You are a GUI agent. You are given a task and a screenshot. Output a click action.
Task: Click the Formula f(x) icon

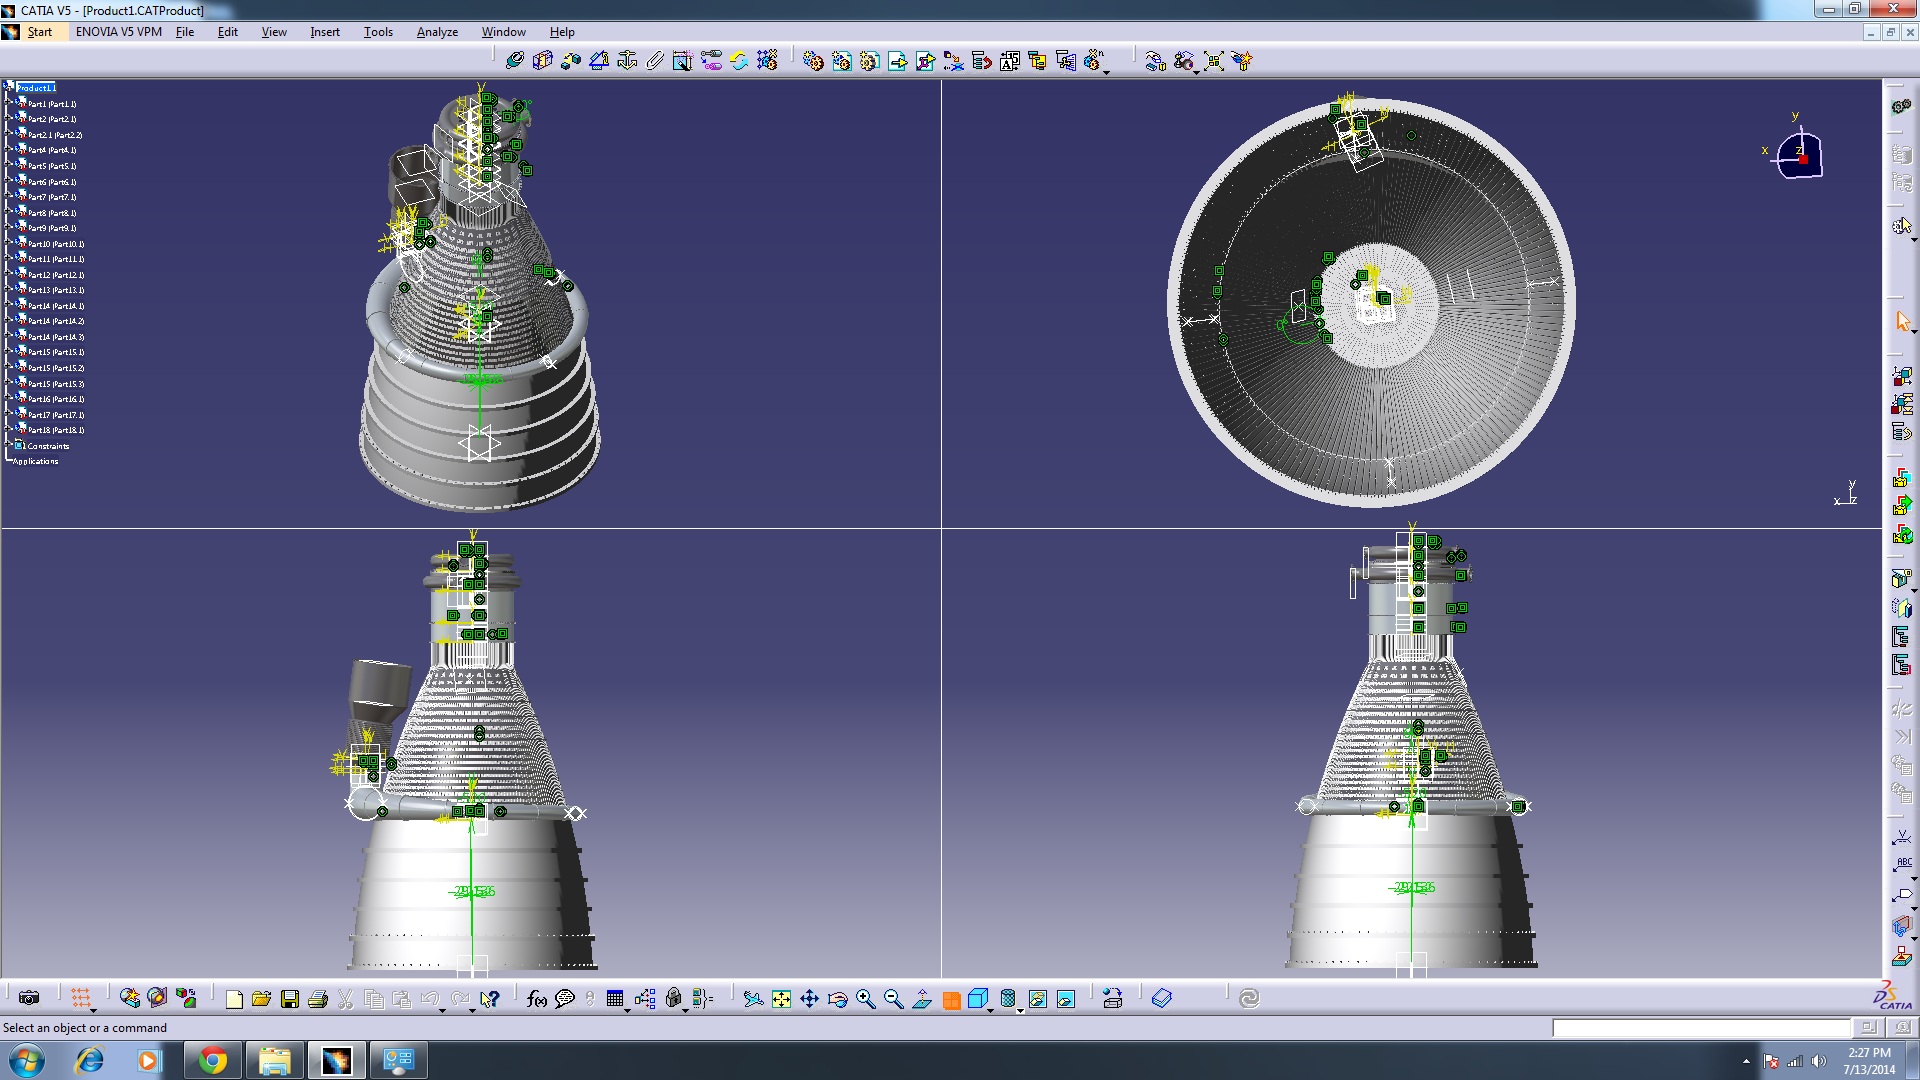tap(537, 998)
